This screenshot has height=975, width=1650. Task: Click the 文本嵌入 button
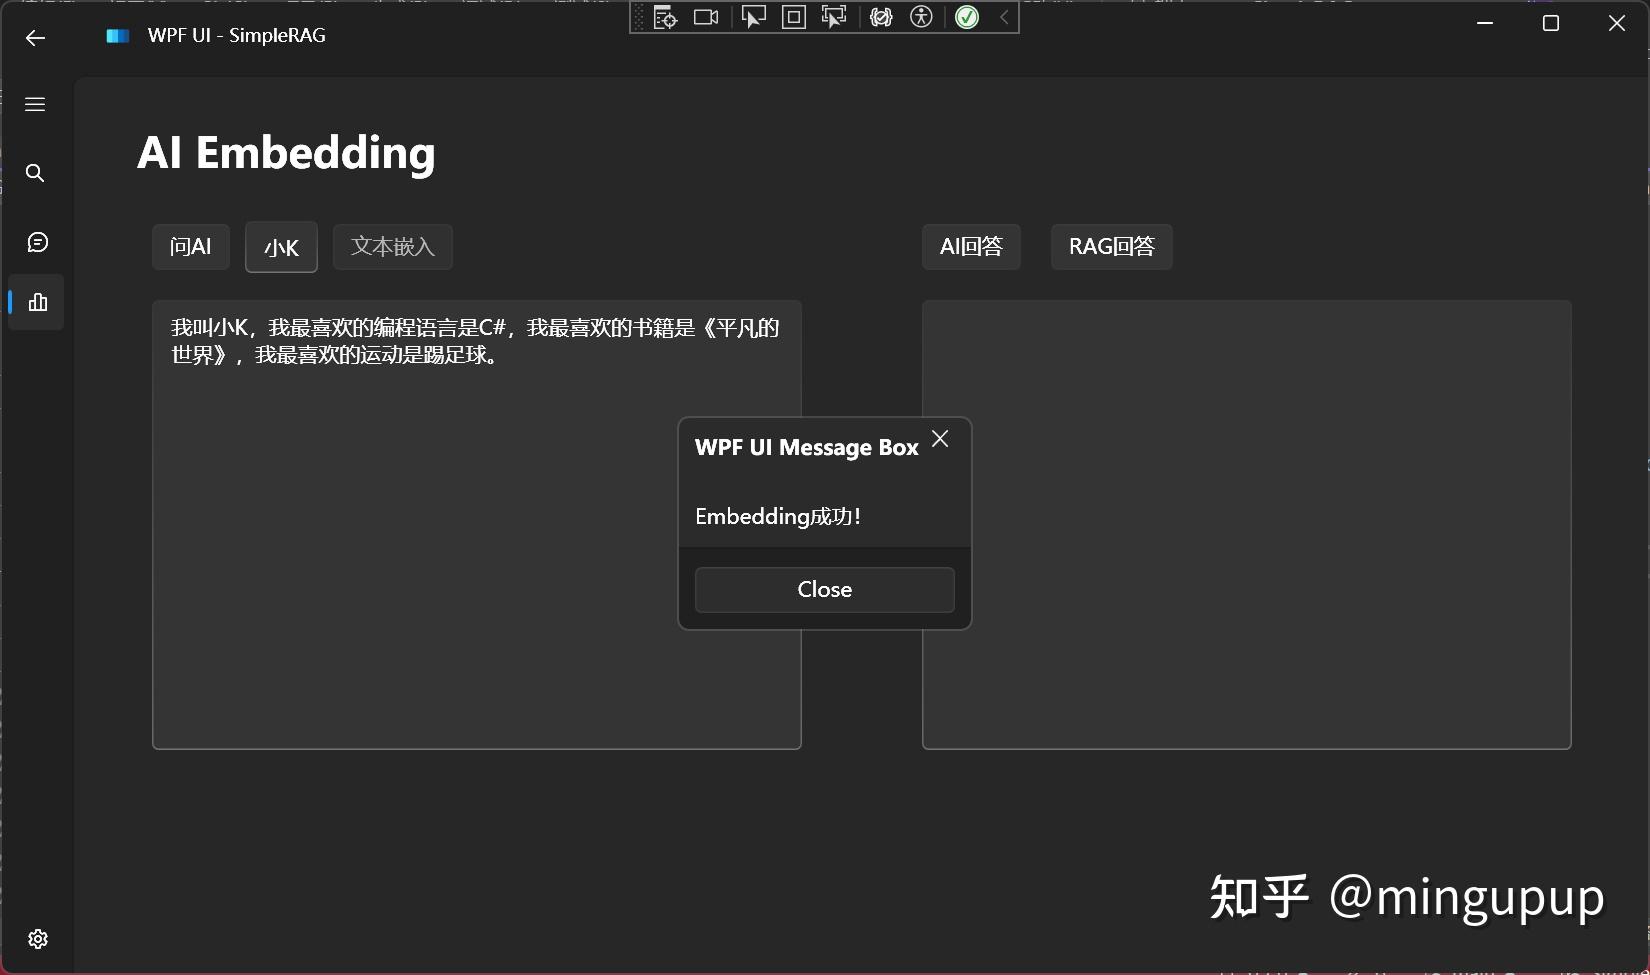pos(393,247)
